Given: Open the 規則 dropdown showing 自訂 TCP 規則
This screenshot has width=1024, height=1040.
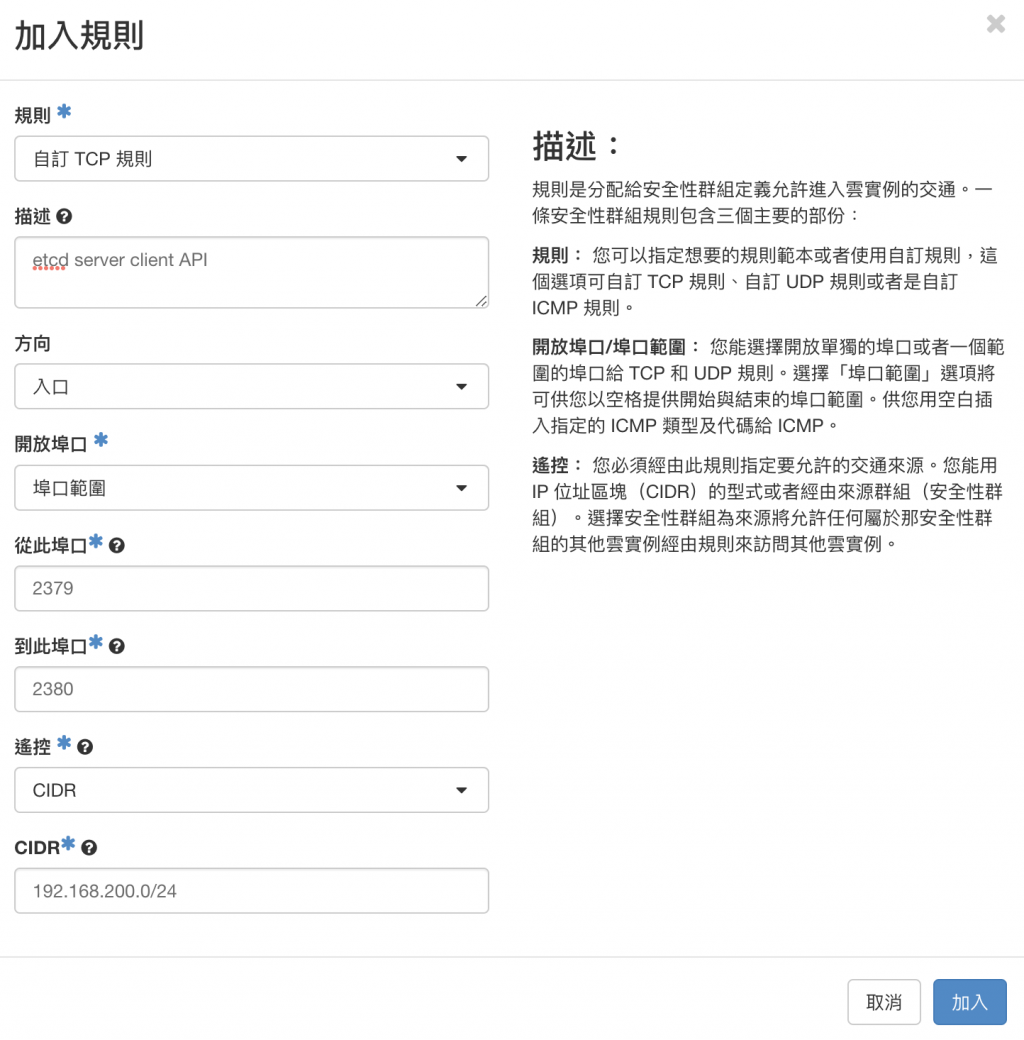Looking at the screenshot, I should pos(251,159).
